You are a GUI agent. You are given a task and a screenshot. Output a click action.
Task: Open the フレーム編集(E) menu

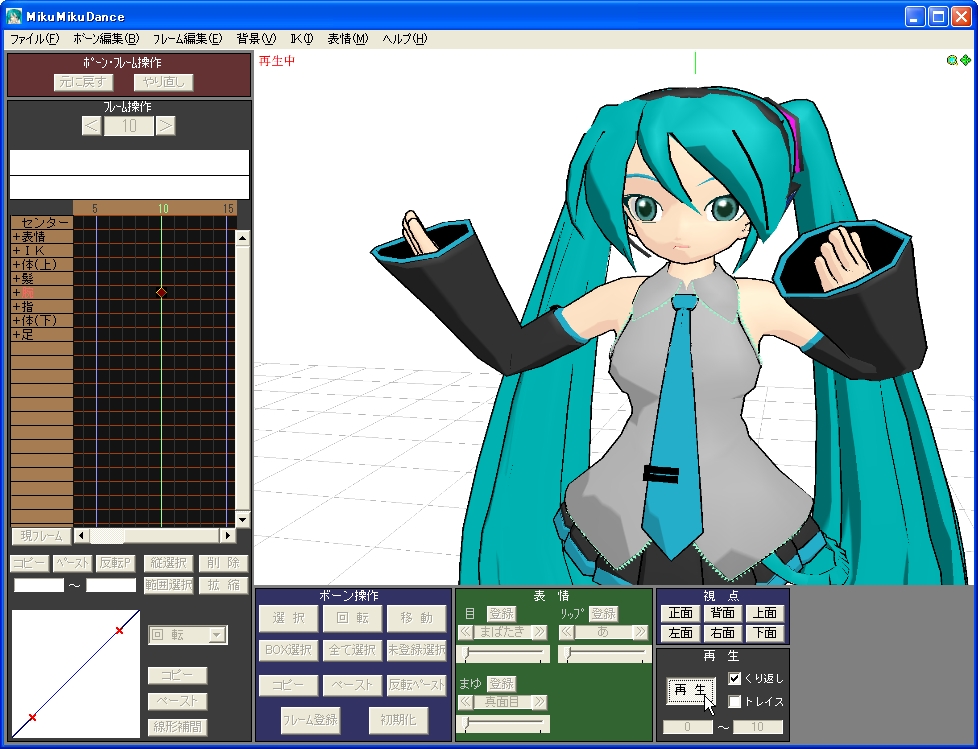click(x=187, y=39)
